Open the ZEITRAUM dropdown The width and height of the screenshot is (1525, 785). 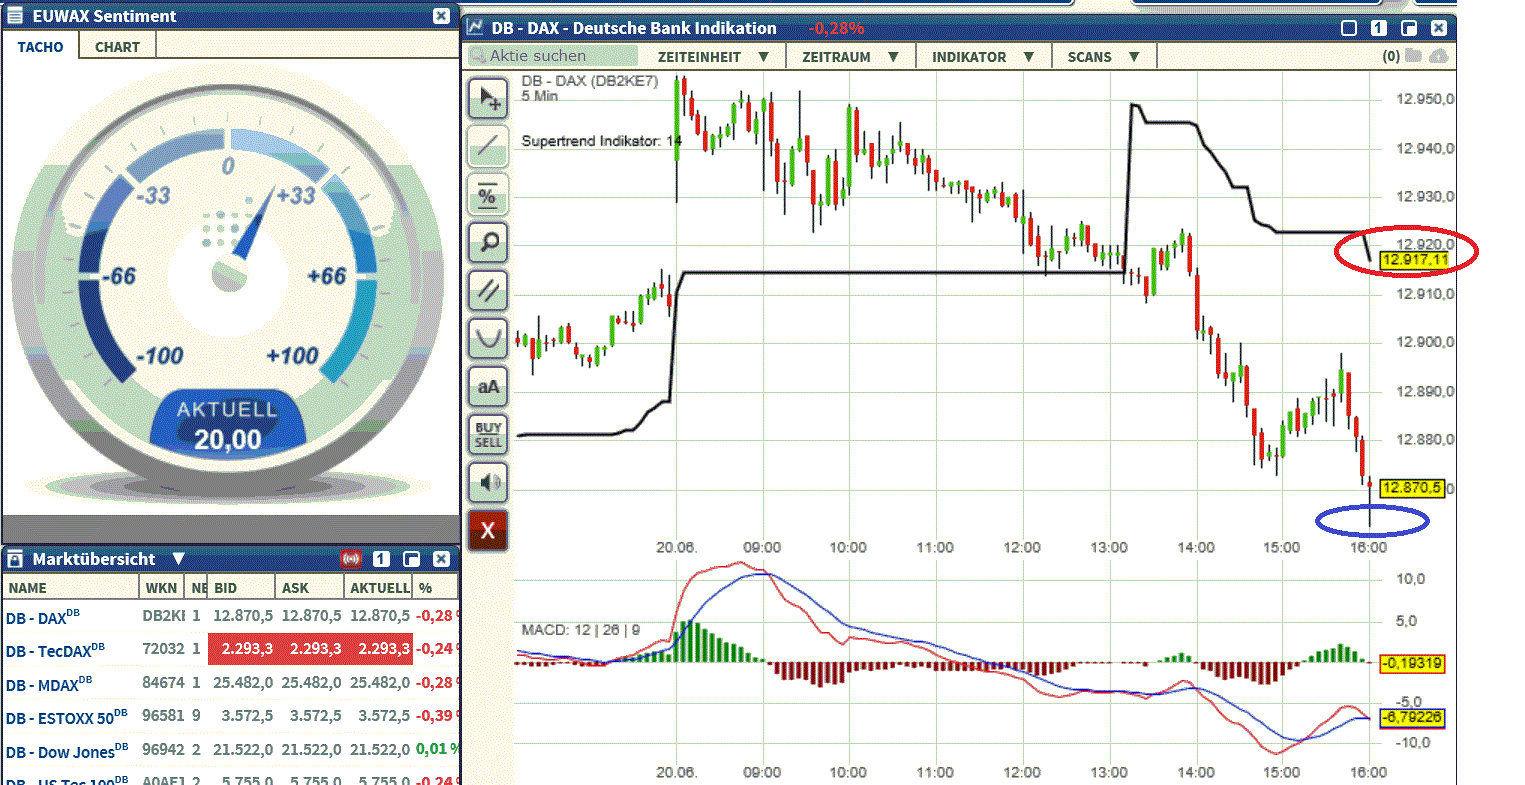(851, 57)
